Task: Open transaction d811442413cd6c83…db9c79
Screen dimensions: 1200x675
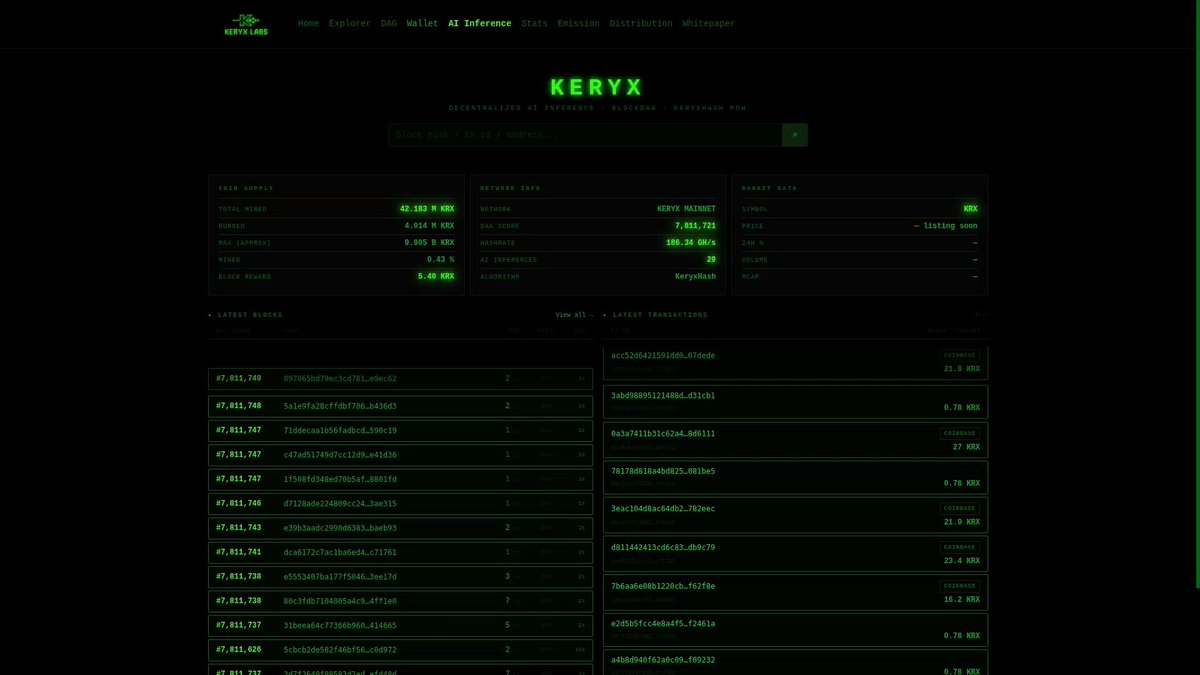Action: point(663,548)
